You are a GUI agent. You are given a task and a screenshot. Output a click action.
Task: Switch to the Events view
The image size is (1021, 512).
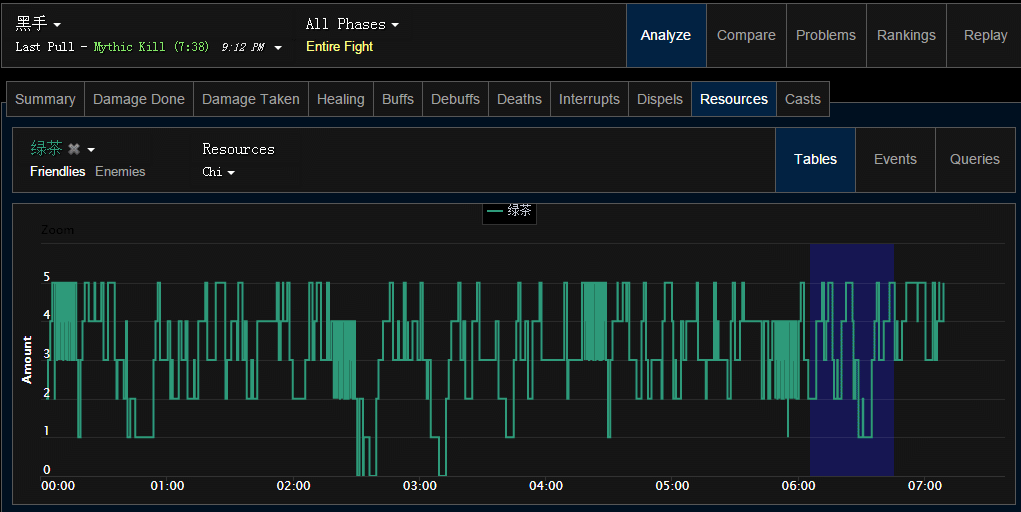[895, 159]
